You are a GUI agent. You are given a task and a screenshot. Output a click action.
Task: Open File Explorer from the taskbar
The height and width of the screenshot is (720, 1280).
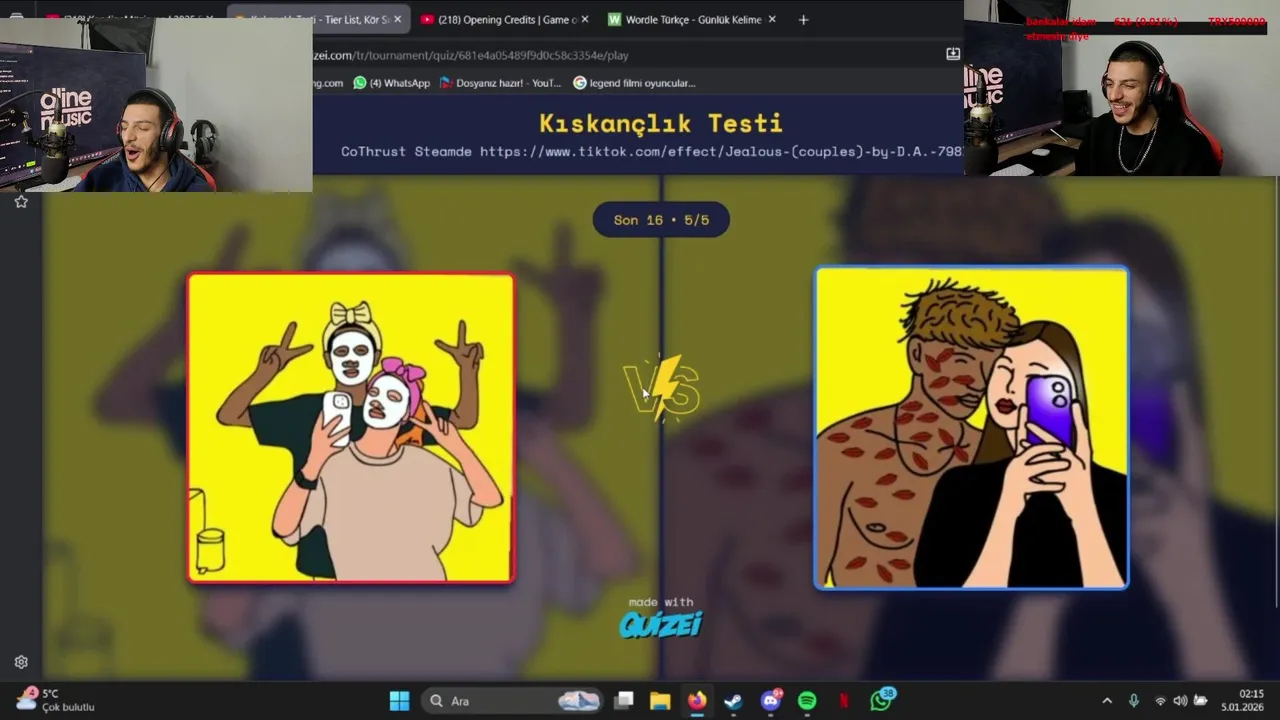click(660, 701)
